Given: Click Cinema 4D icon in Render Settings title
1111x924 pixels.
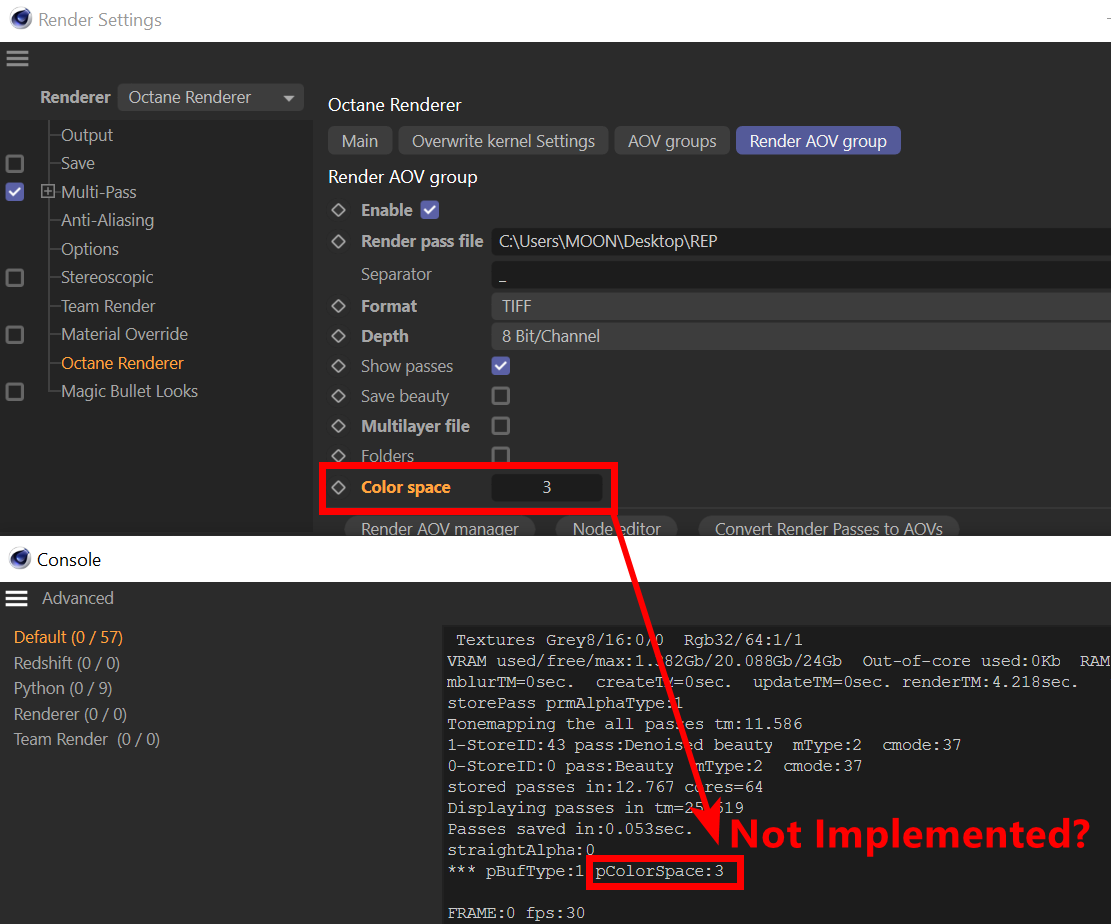Looking at the screenshot, I should click(21, 18).
